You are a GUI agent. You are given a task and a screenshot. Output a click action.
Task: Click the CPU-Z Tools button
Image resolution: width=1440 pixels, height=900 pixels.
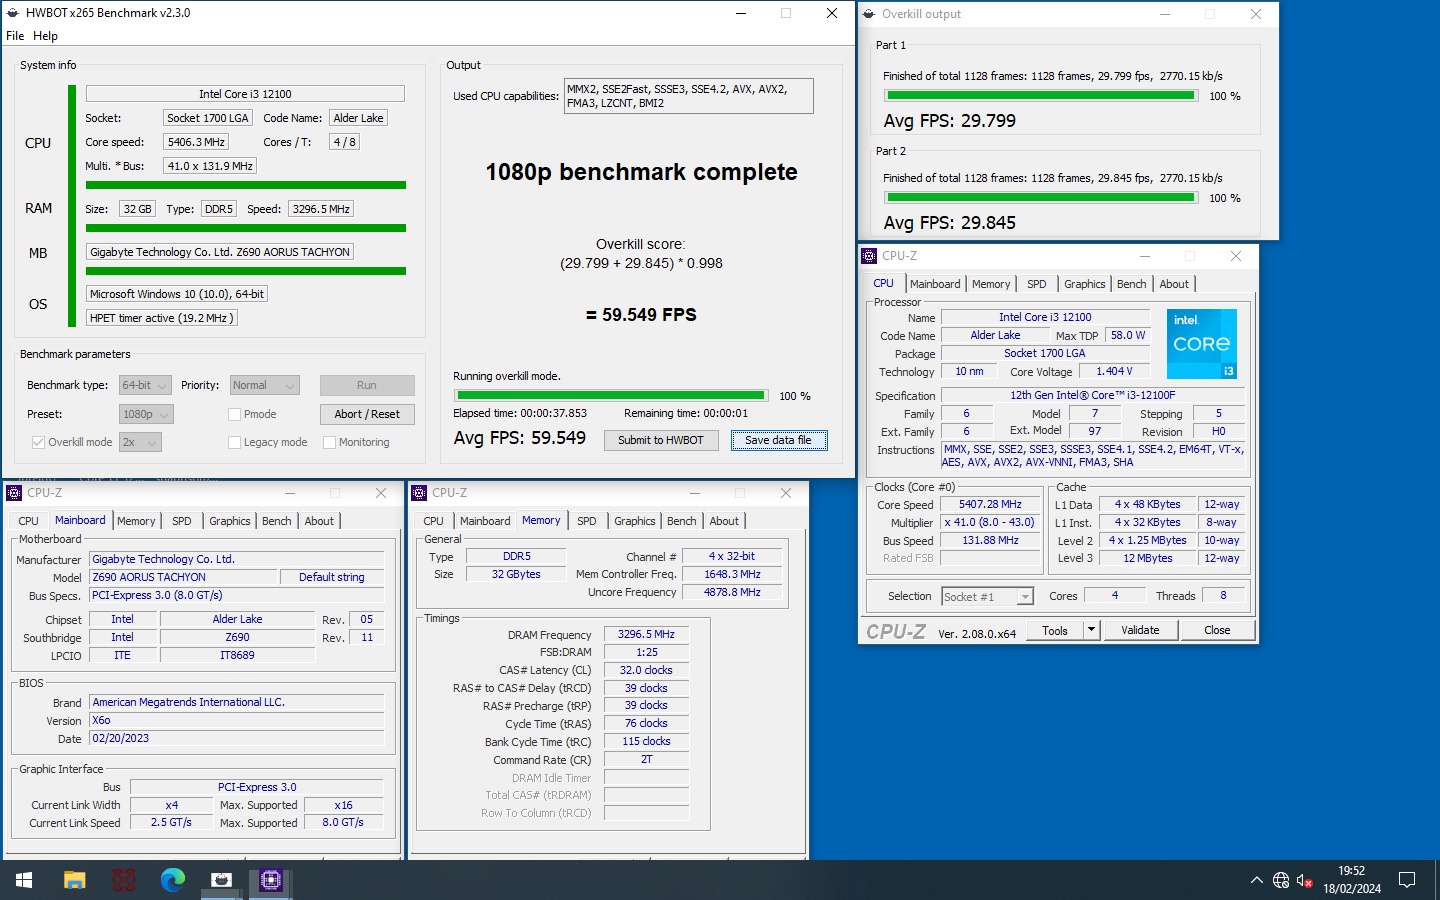pos(1055,630)
